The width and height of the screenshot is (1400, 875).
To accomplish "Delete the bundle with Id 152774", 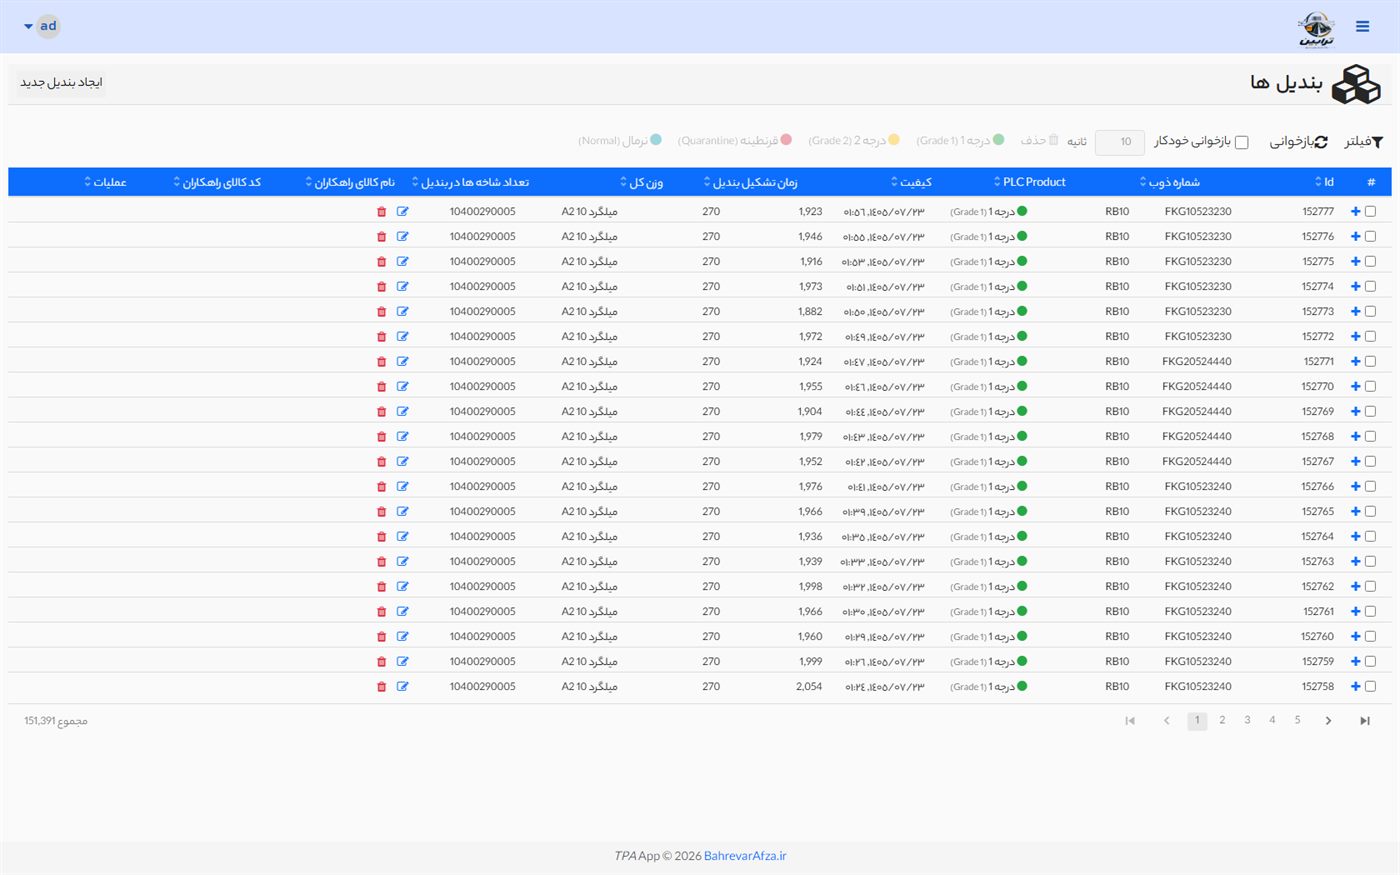I will (381, 286).
